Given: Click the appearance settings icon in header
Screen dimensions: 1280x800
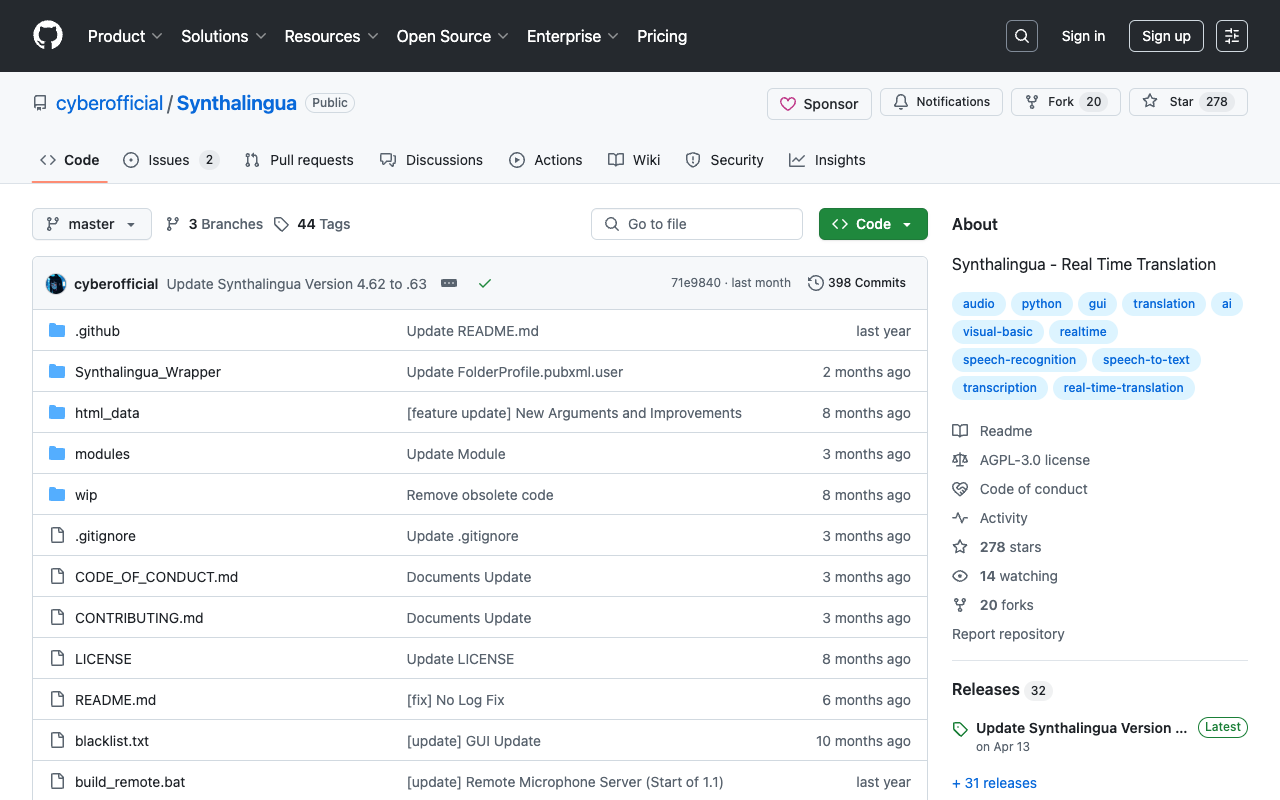Looking at the screenshot, I should [1231, 36].
